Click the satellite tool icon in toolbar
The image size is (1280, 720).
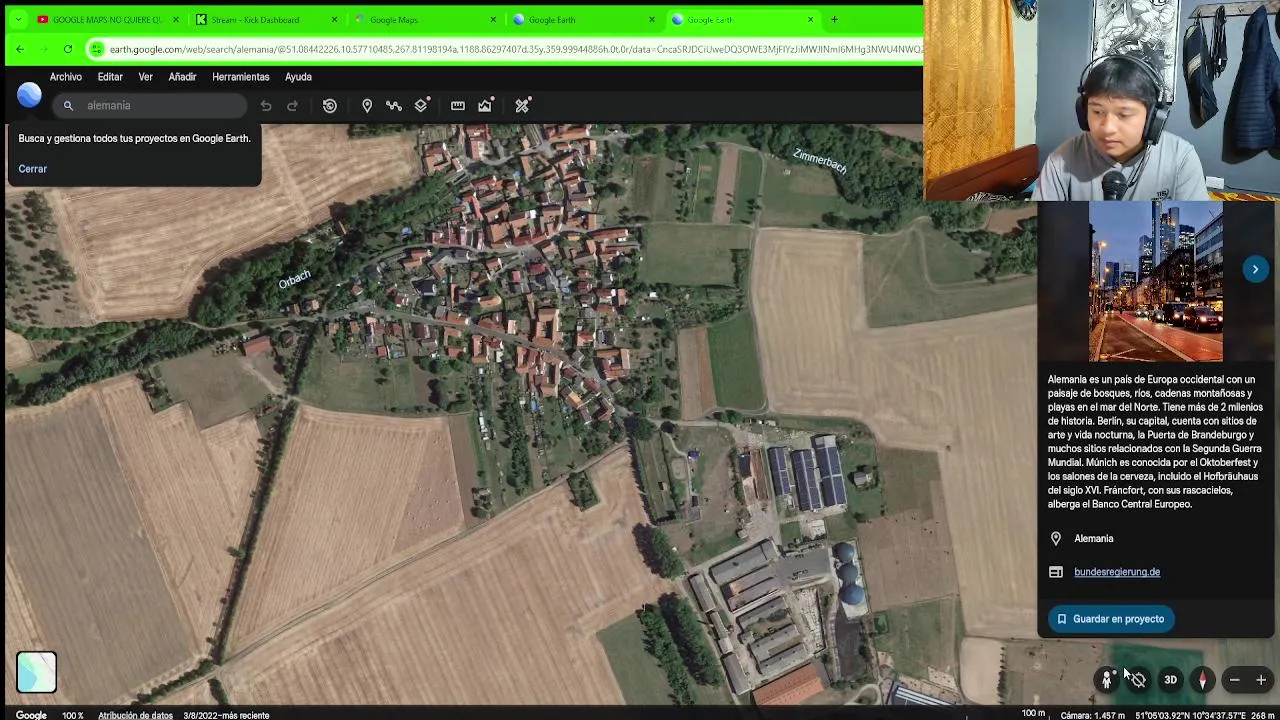click(x=522, y=106)
